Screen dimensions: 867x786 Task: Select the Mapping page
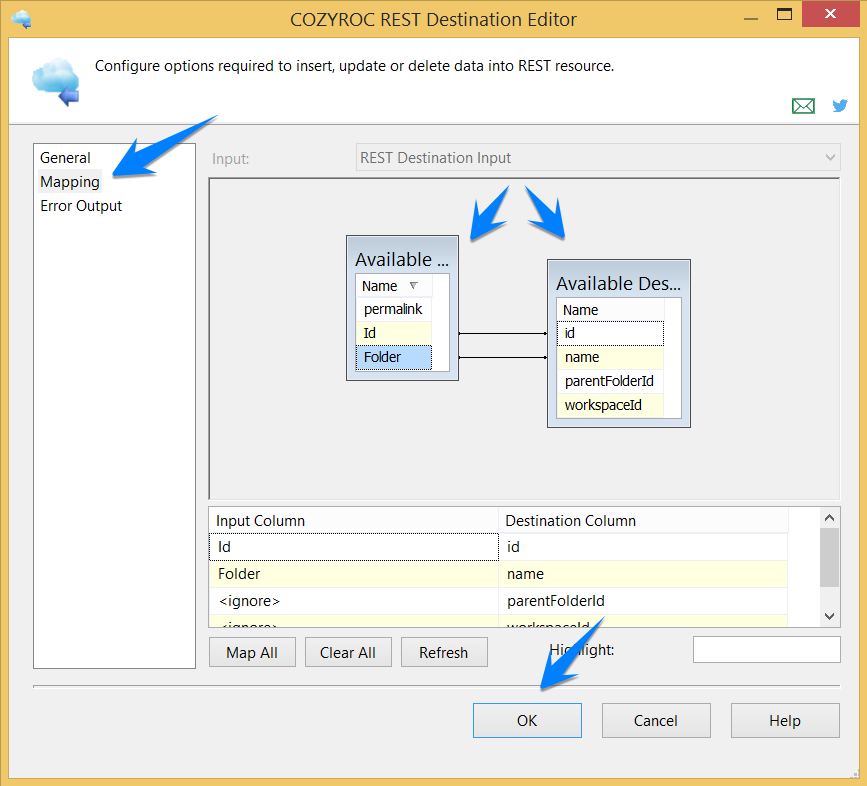pos(70,182)
